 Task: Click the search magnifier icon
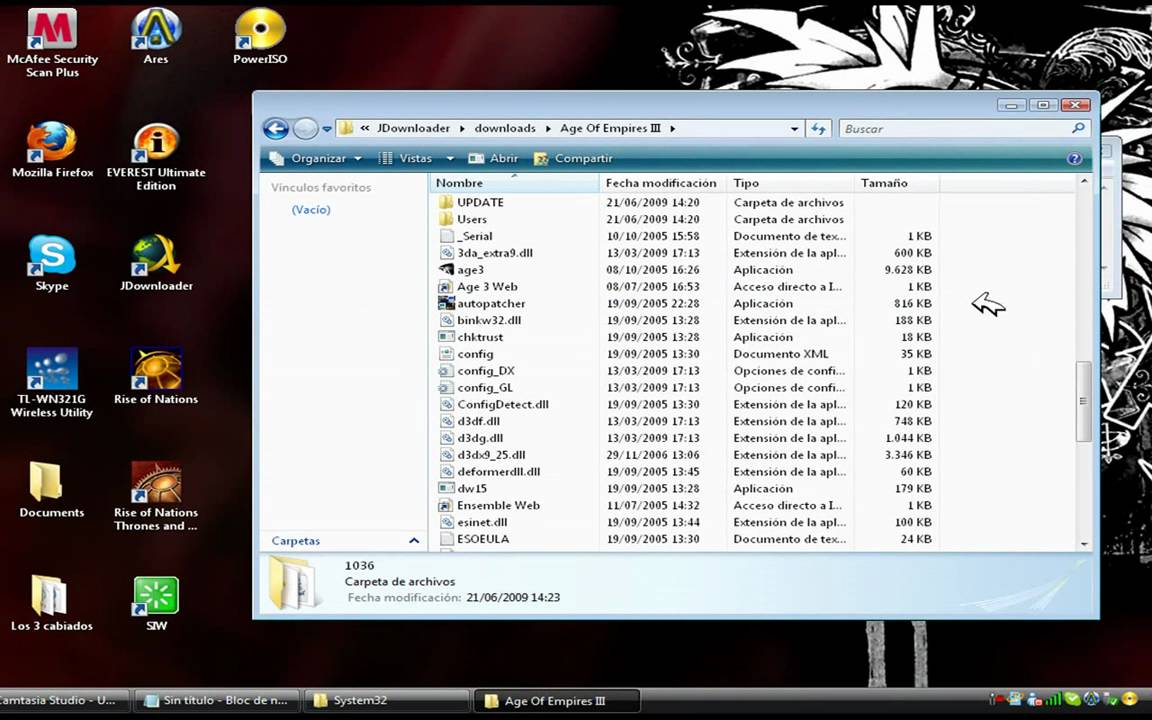[x=1078, y=128]
